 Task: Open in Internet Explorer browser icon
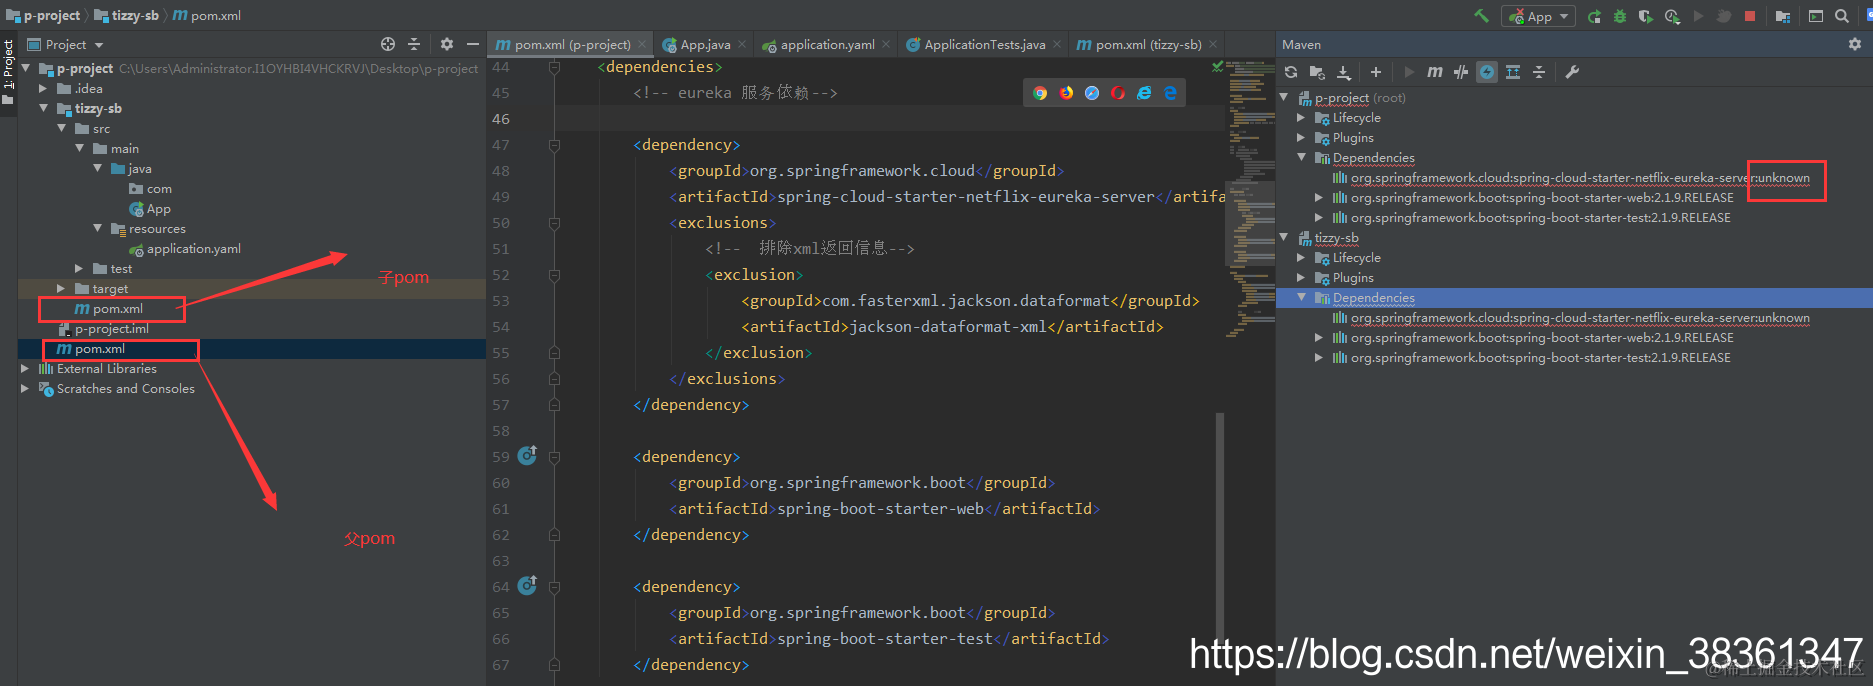1144,93
